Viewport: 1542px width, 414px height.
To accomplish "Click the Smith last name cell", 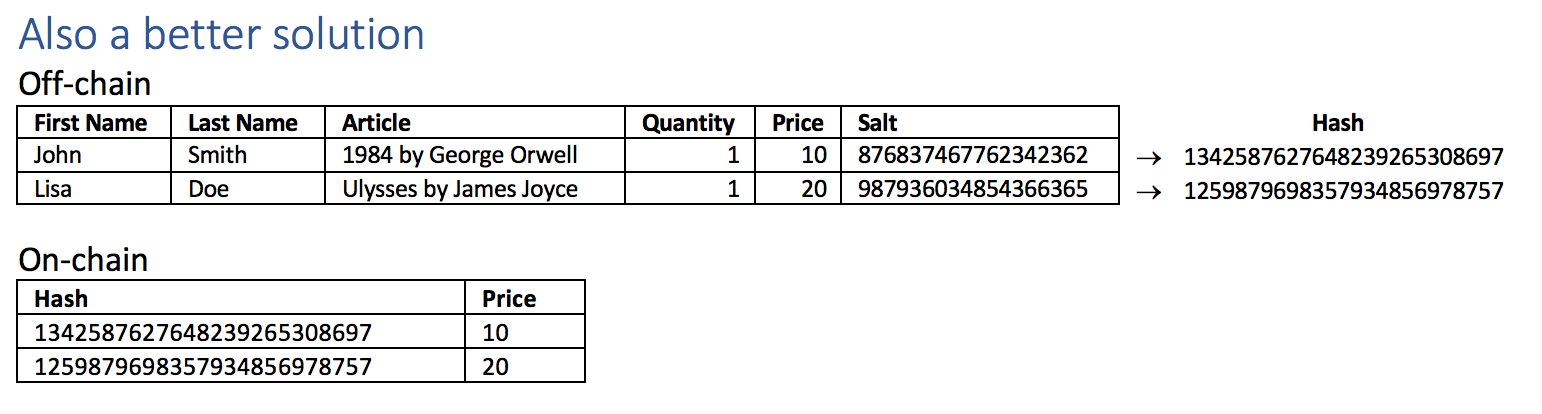I will 217,155.
